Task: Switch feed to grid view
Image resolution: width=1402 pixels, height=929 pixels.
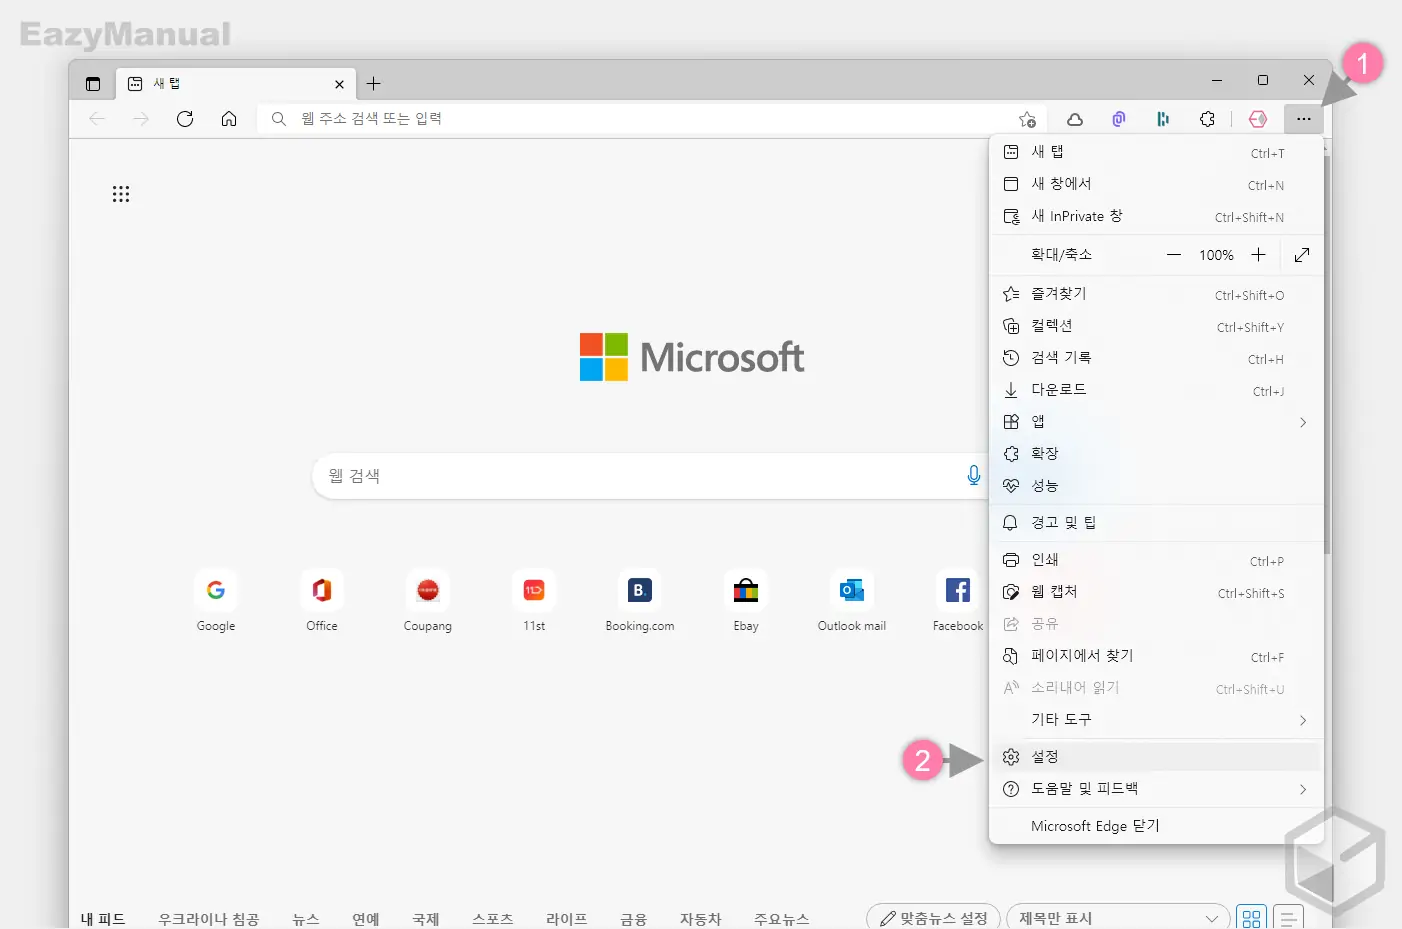Action: (1252, 917)
